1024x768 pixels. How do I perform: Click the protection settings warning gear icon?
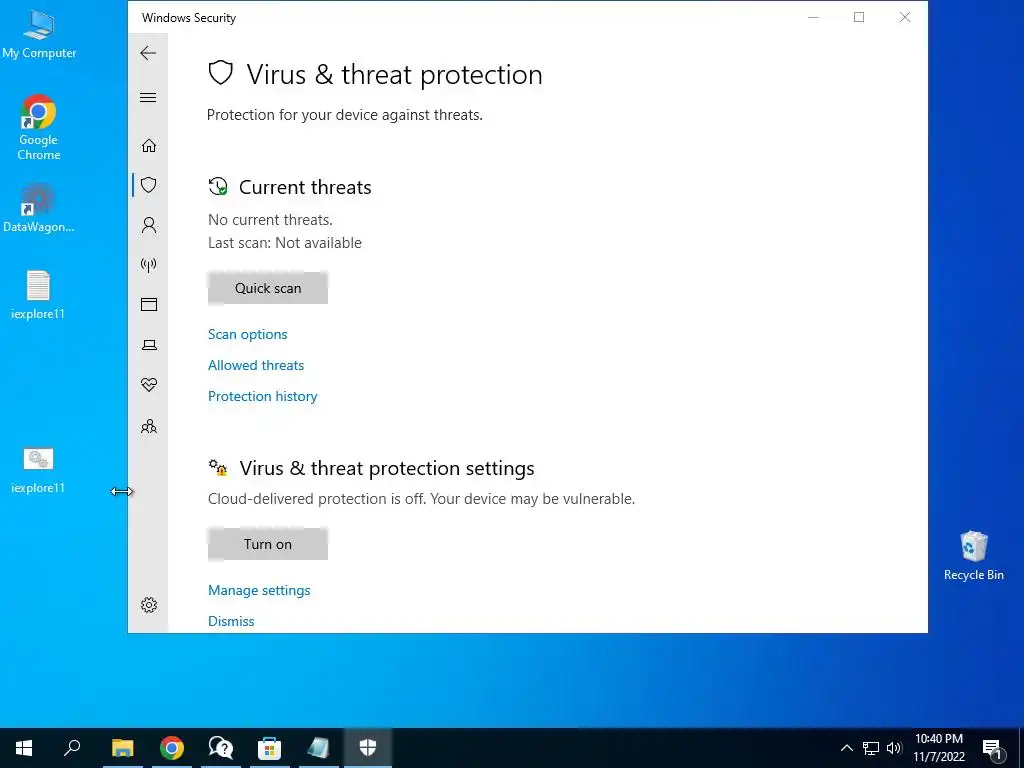[218, 468]
